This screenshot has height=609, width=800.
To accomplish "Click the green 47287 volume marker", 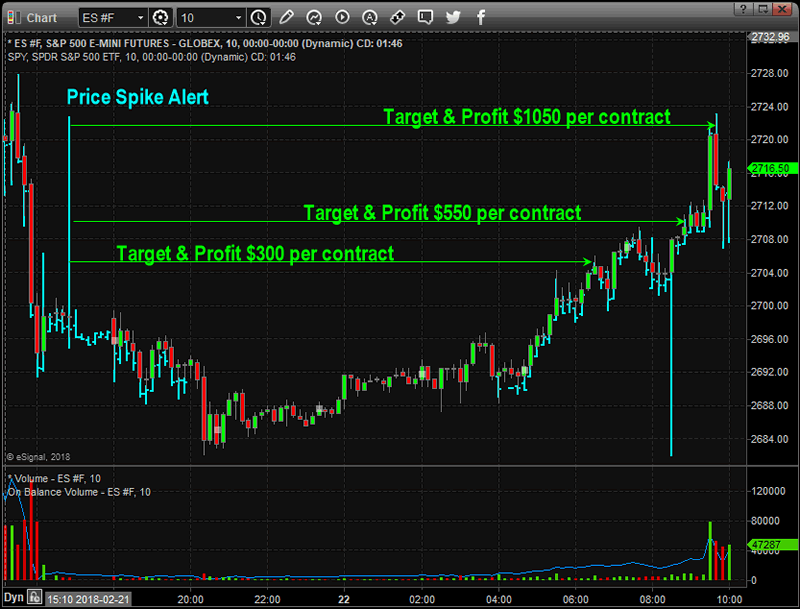I will pos(772,545).
